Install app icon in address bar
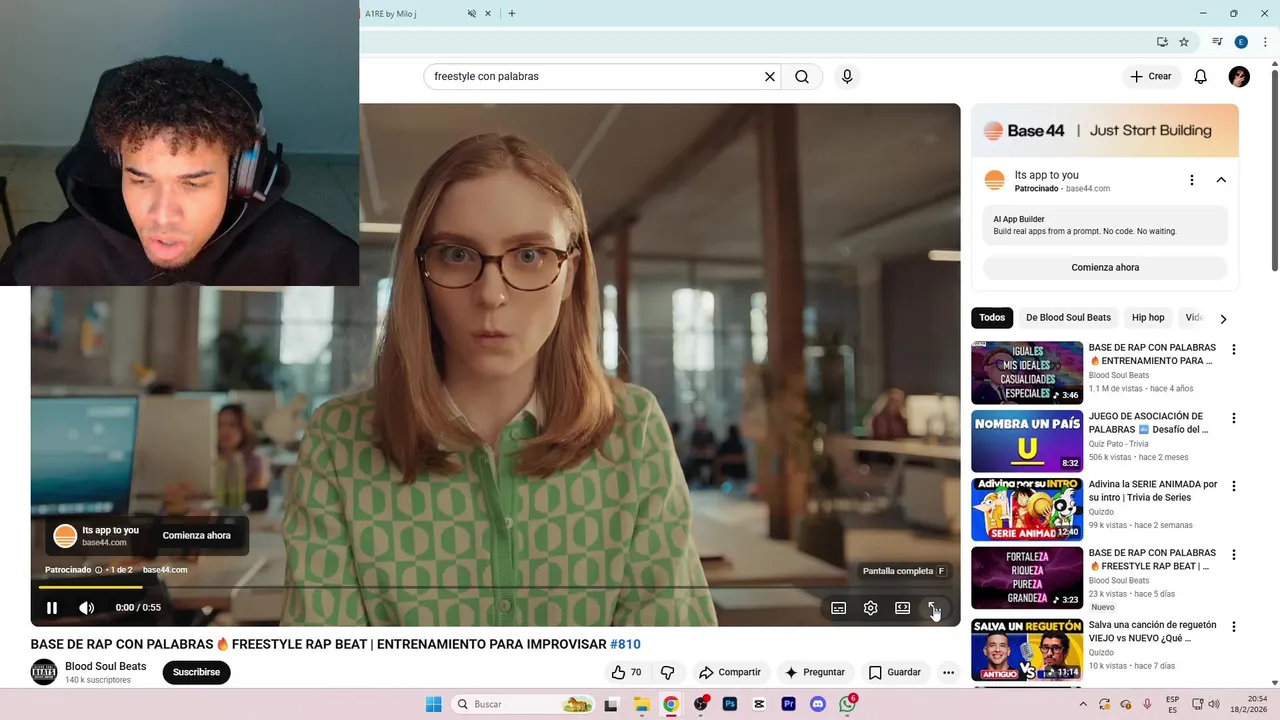The width and height of the screenshot is (1280, 720). point(1162,42)
